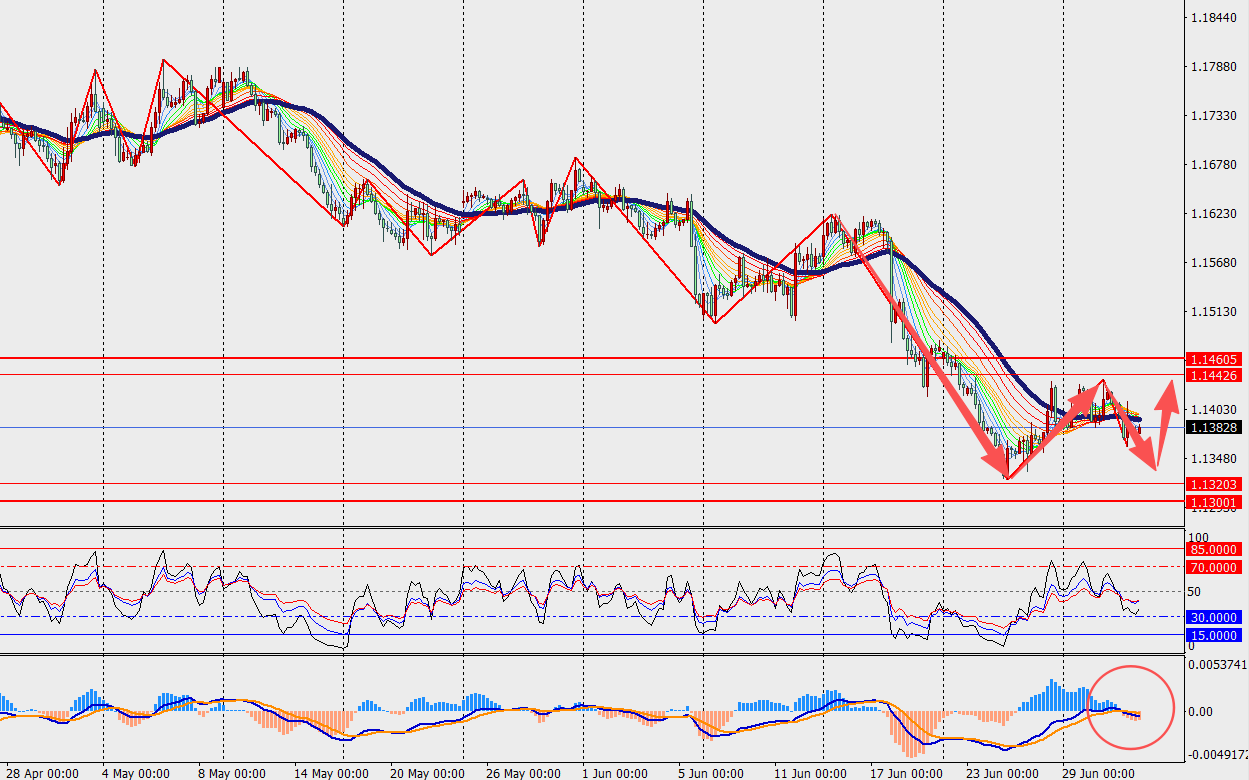Click the 1.13203 support level label
Image resolution: width=1249 pixels, height=780 pixels.
[x=1214, y=484]
